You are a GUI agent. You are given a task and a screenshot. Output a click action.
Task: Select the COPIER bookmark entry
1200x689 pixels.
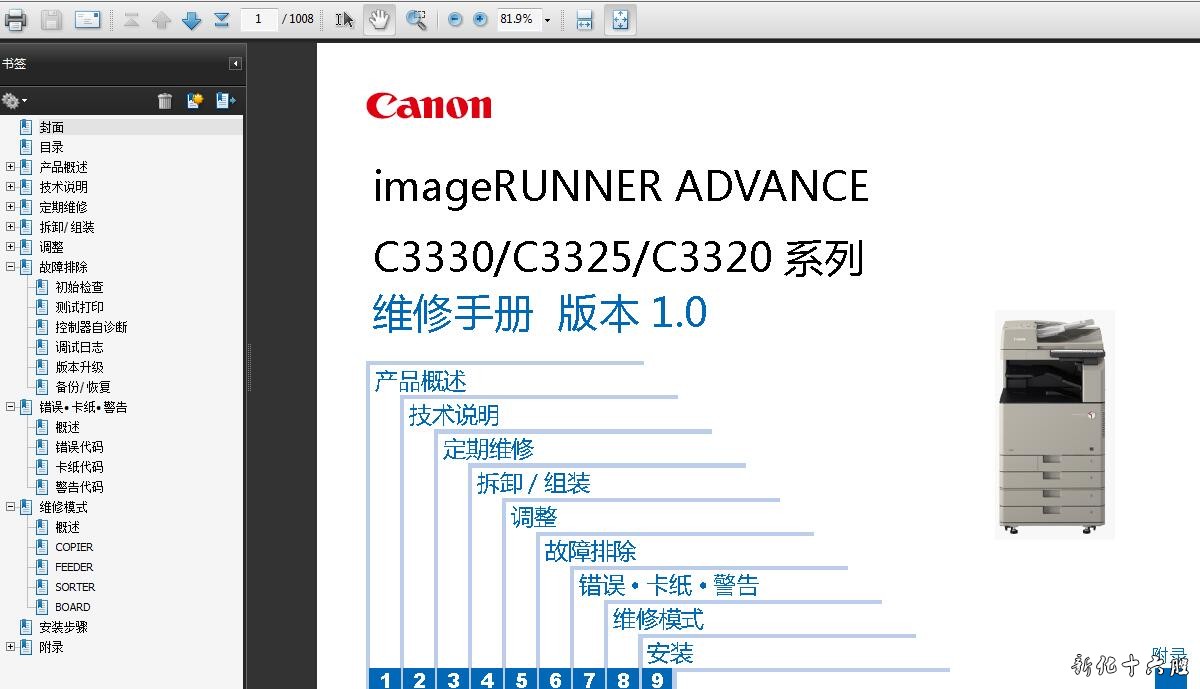(x=74, y=547)
